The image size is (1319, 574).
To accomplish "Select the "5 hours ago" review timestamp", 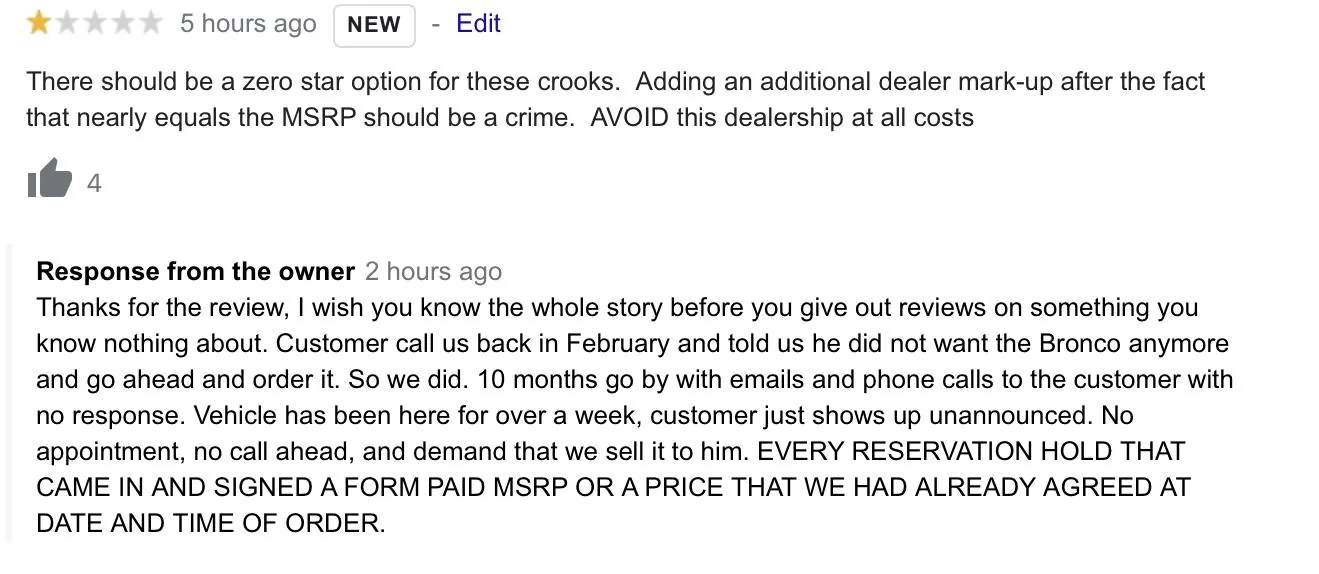I will [x=248, y=24].
